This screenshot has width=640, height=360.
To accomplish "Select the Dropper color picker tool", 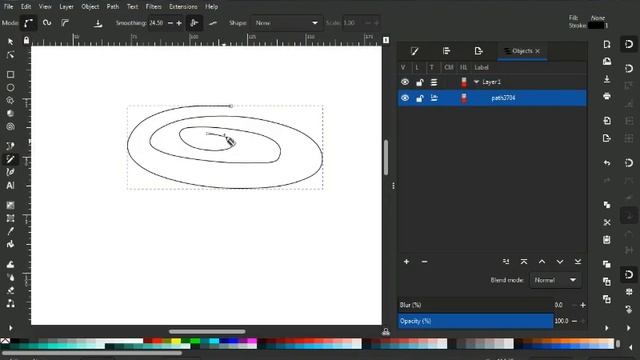I will 10,231.
